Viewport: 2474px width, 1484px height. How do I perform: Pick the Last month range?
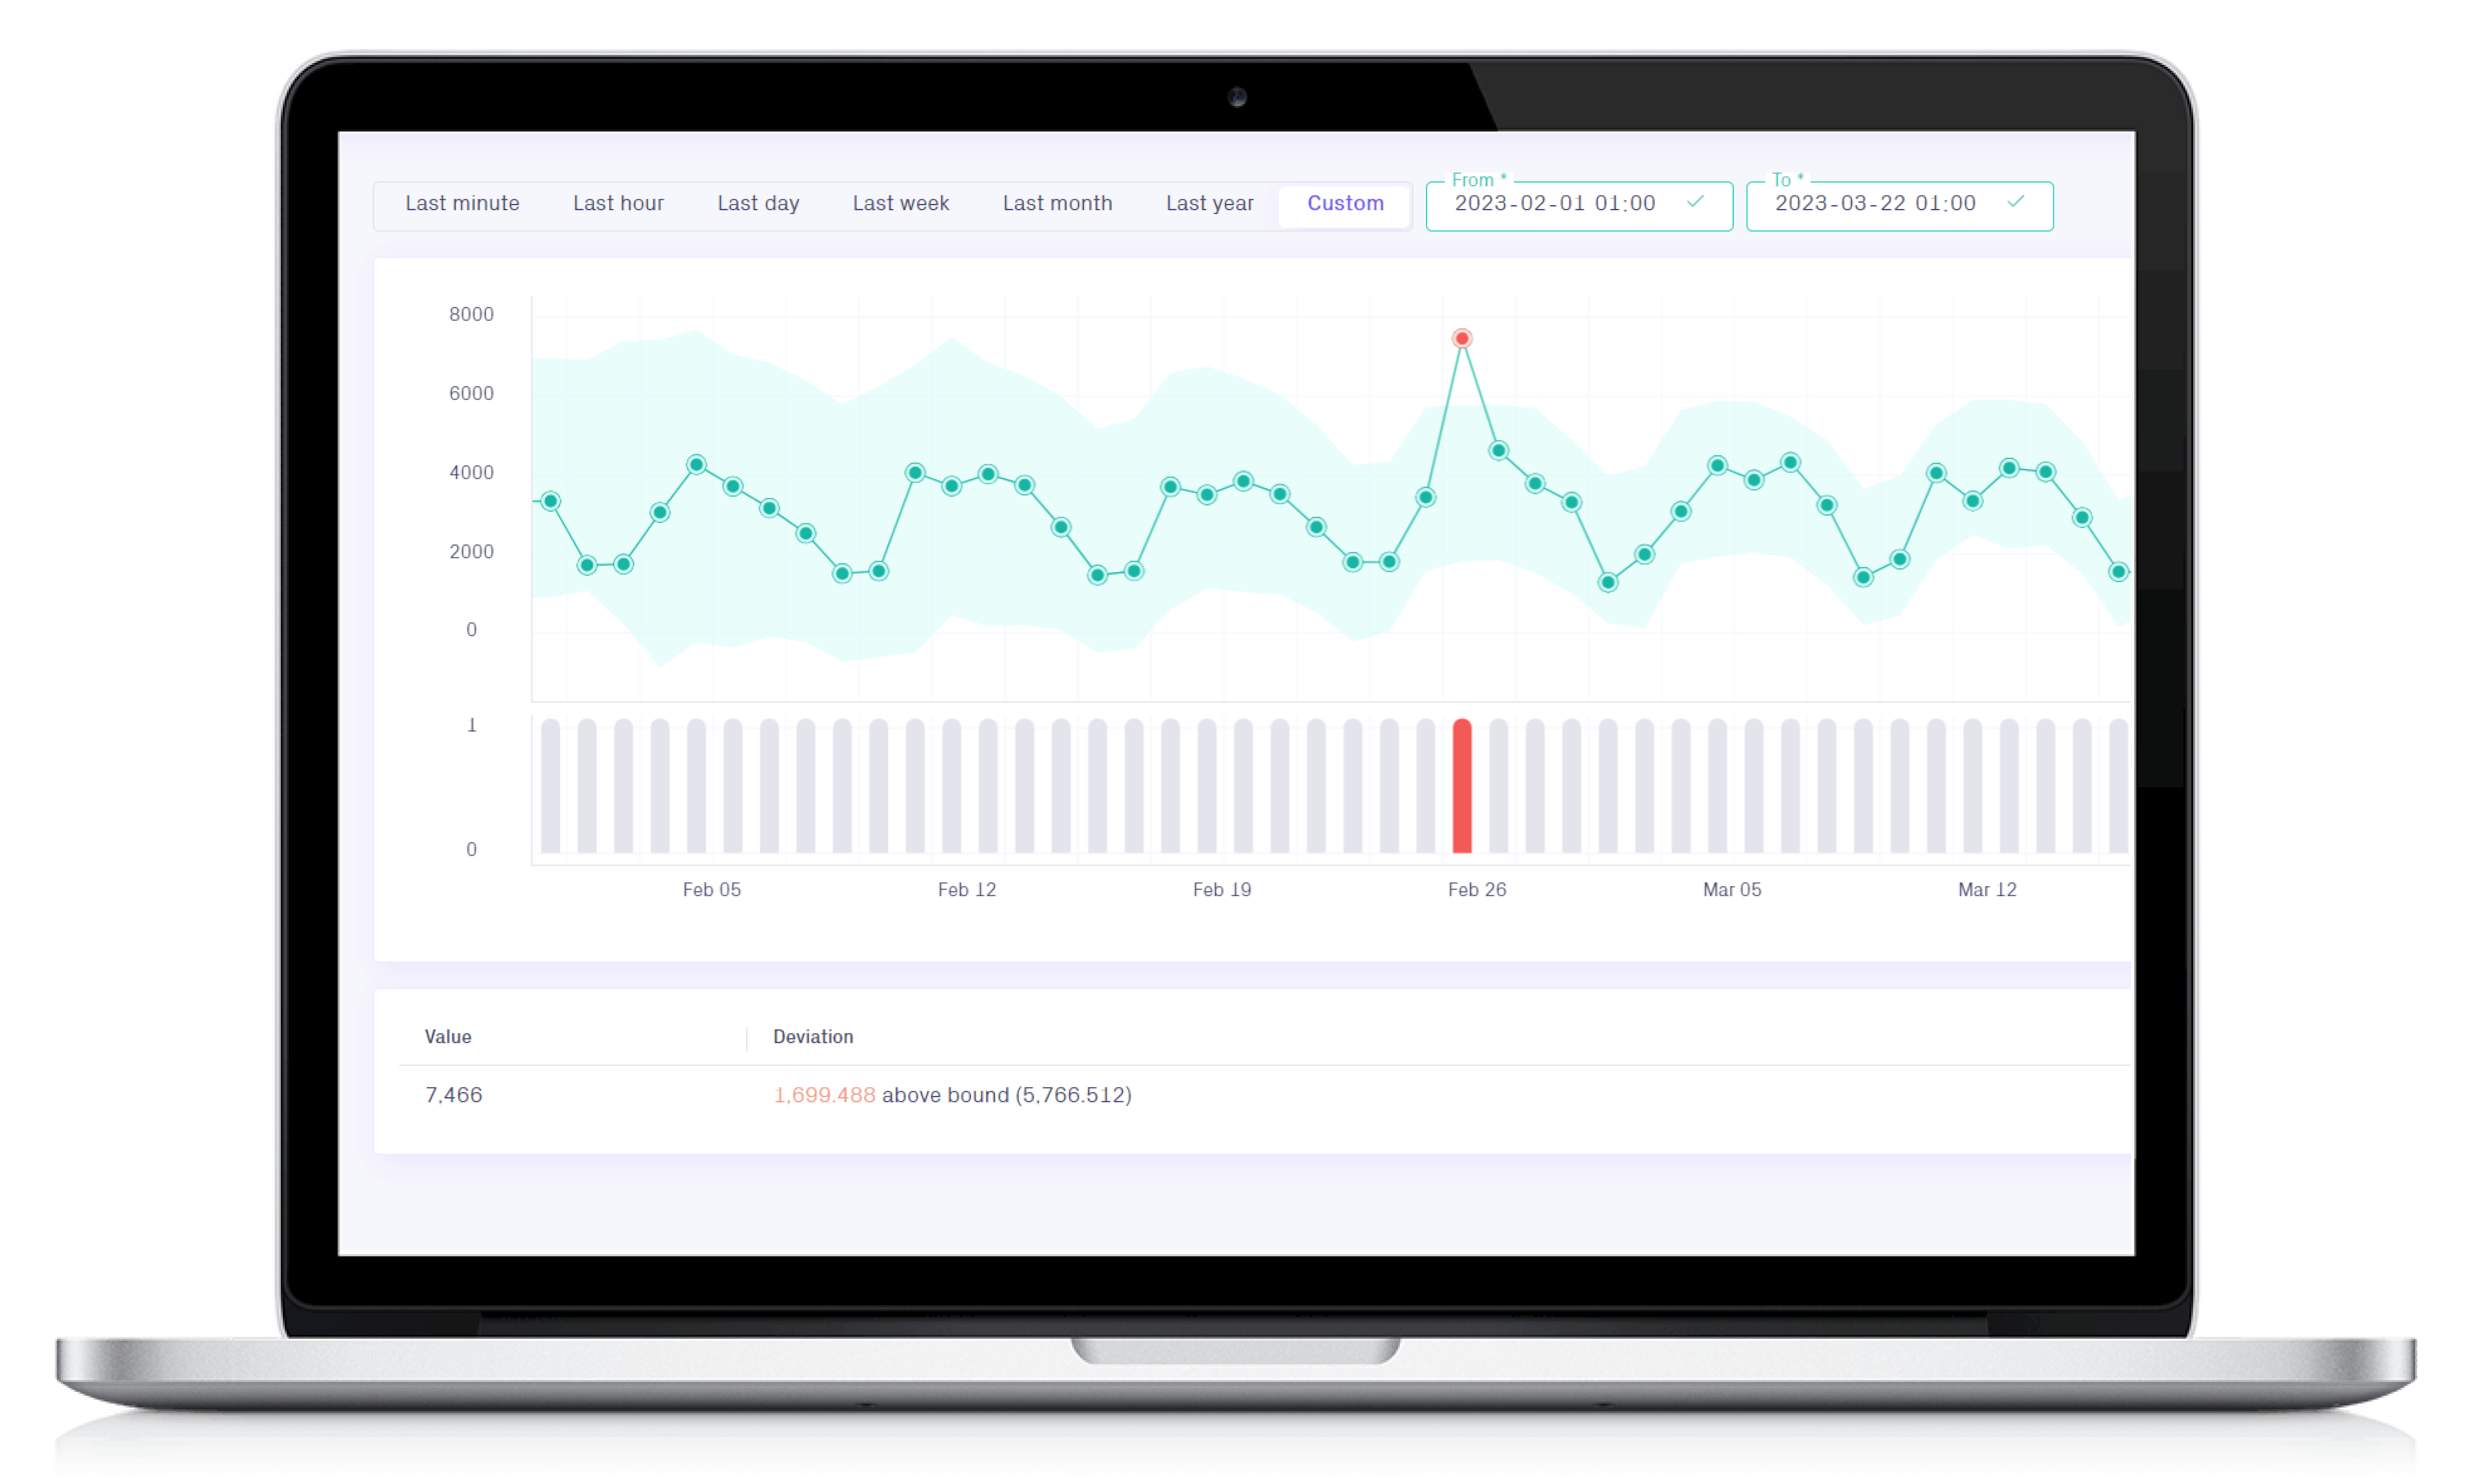pos(1057,204)
